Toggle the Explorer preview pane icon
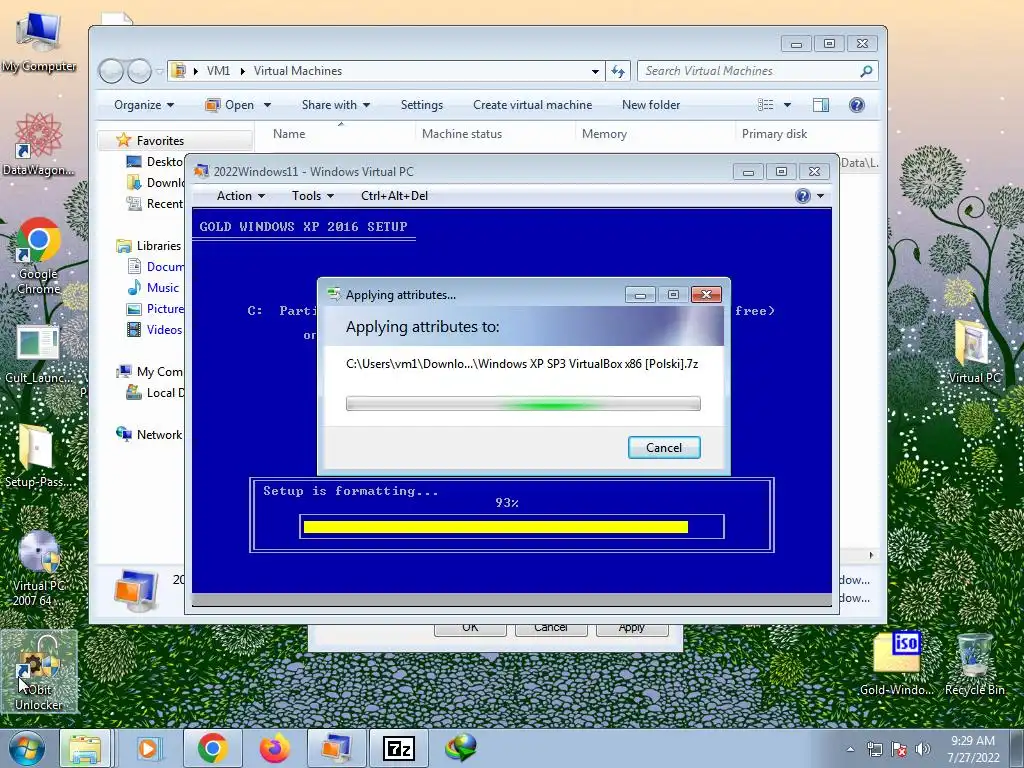1024x768 pixels. pos(821,105)
